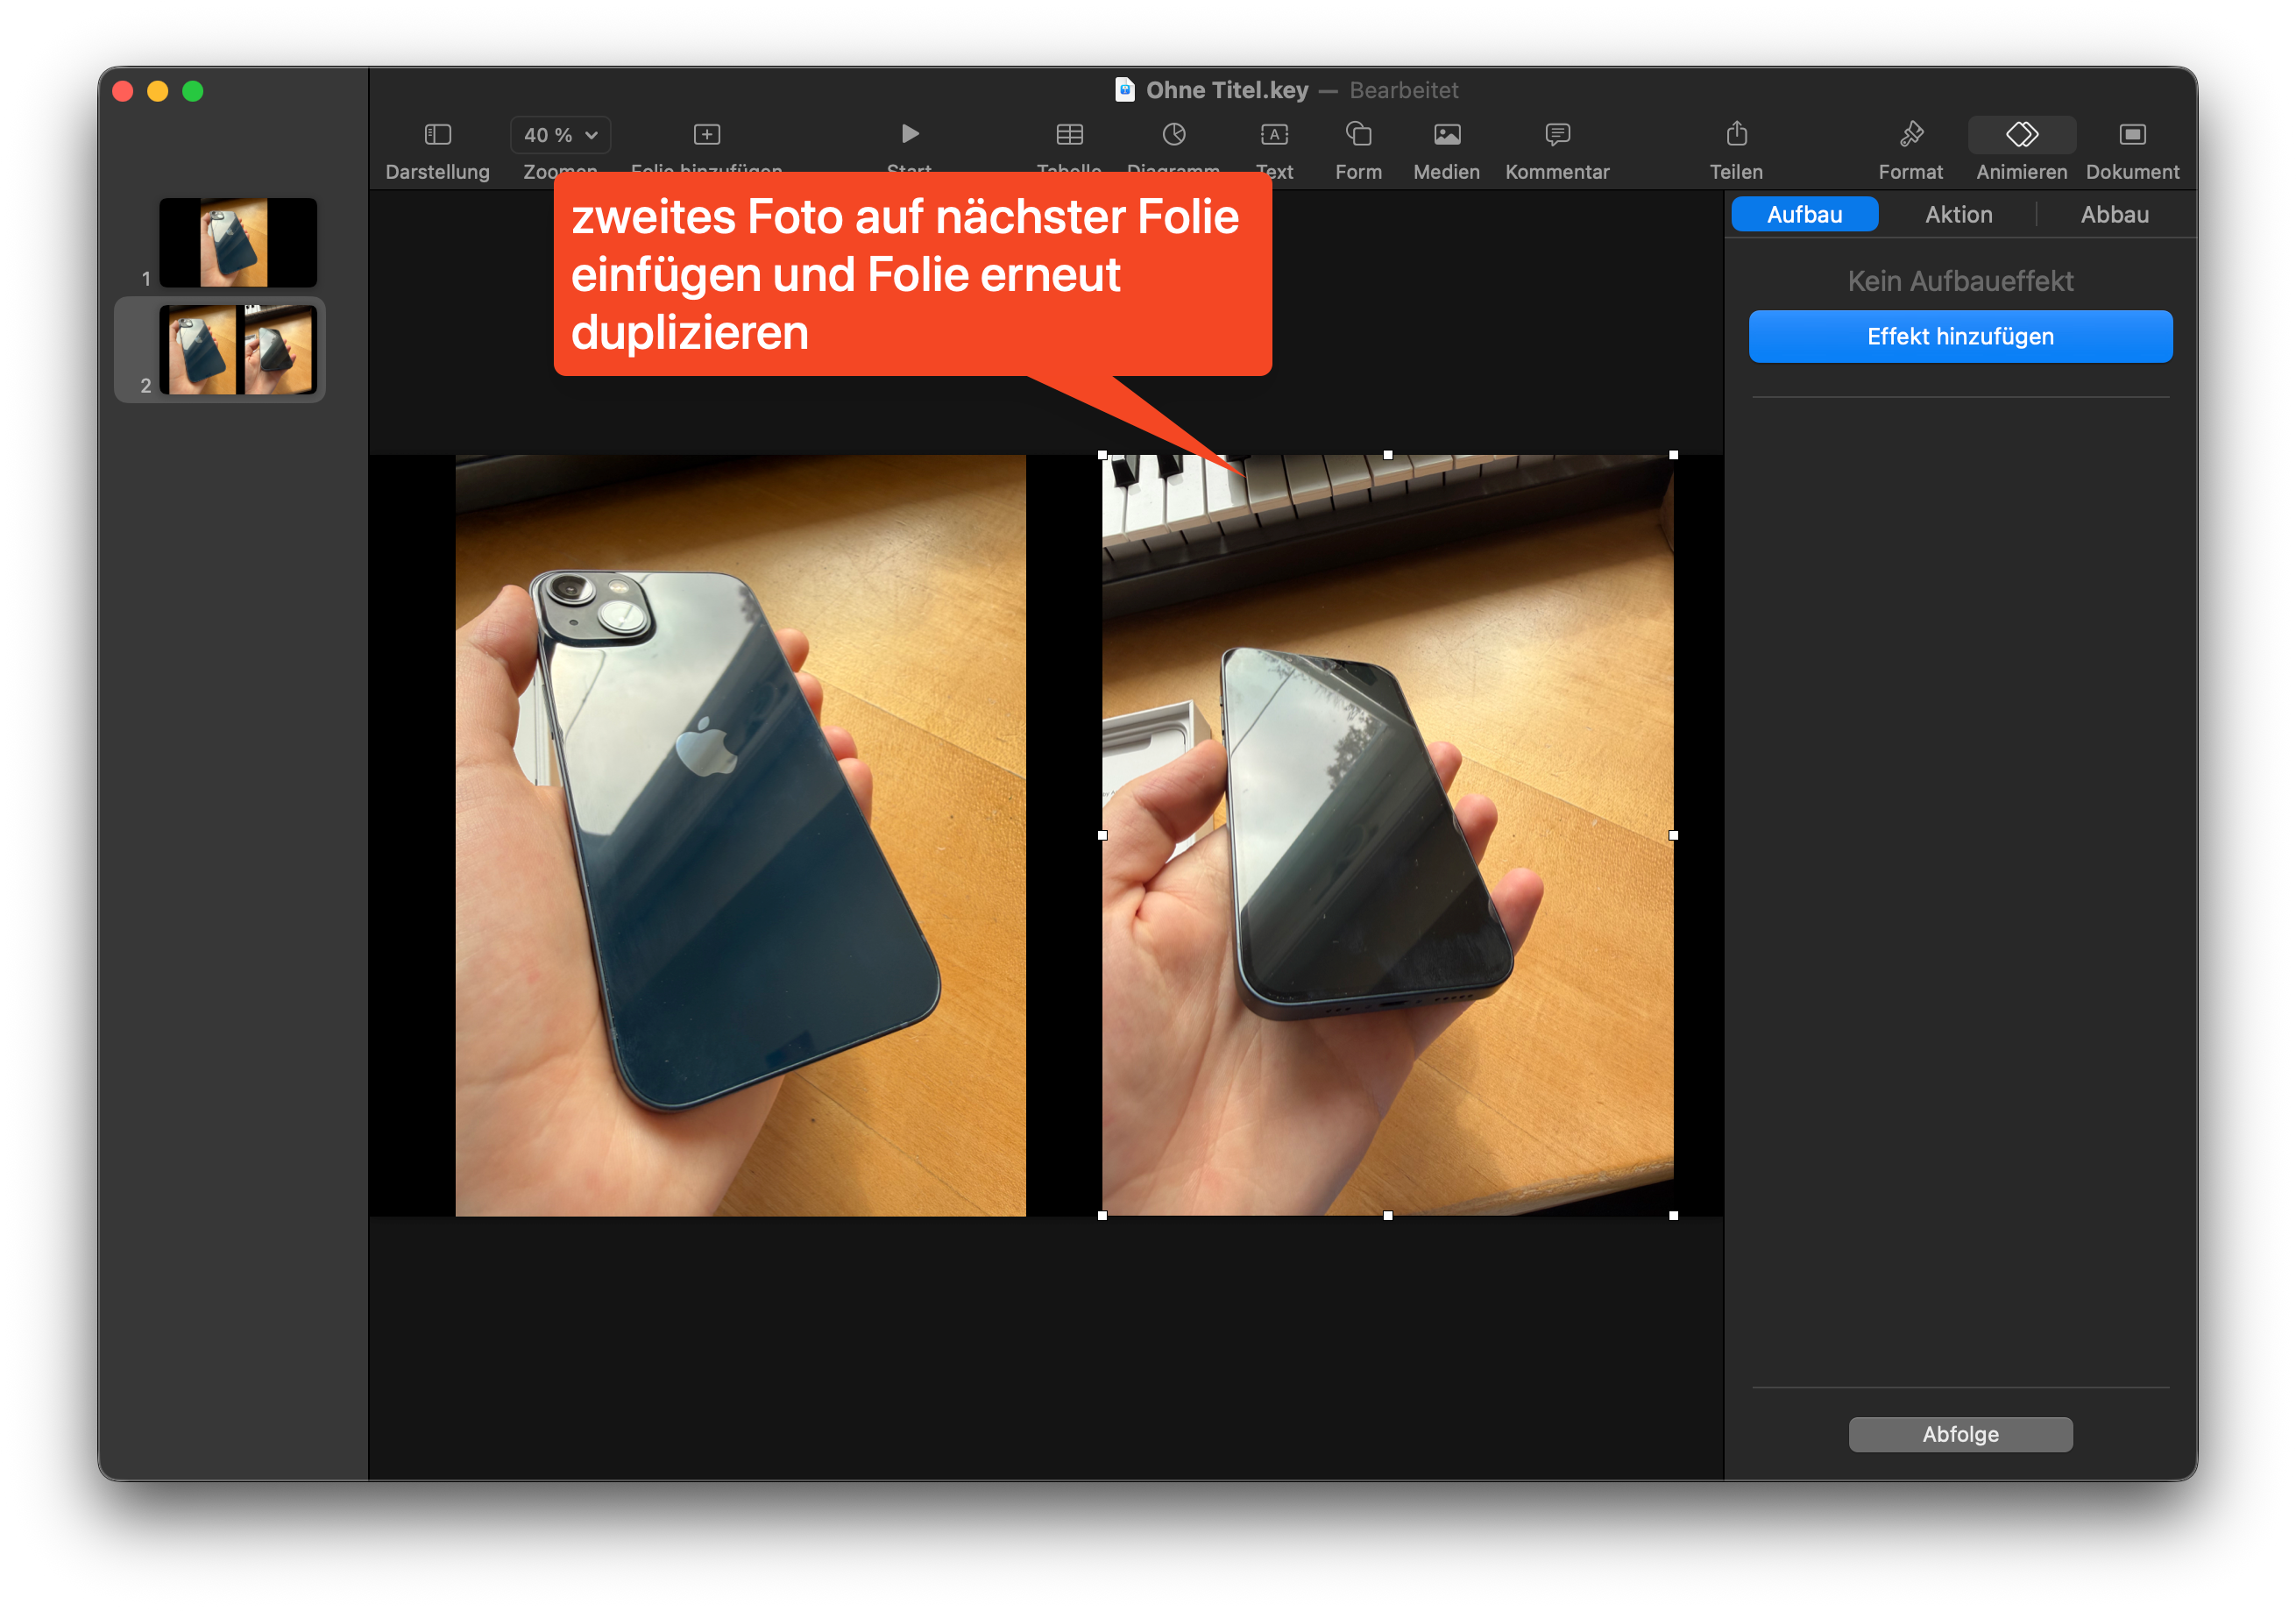Click the Effekt hinzufügen button
The image size is (2296, 1611).
[1960, 337]
